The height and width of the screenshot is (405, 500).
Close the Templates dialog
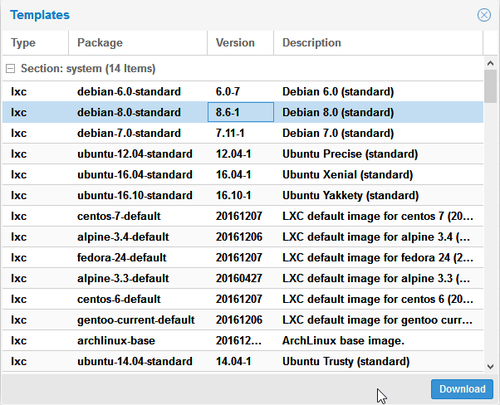pos(484,15)
